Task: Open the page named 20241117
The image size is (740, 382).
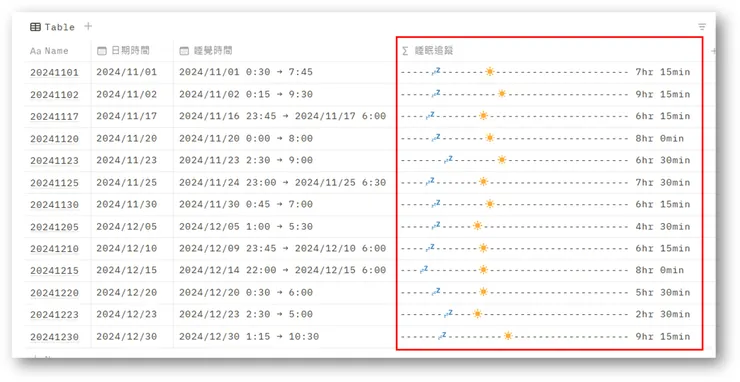Action: pos(54,117)
